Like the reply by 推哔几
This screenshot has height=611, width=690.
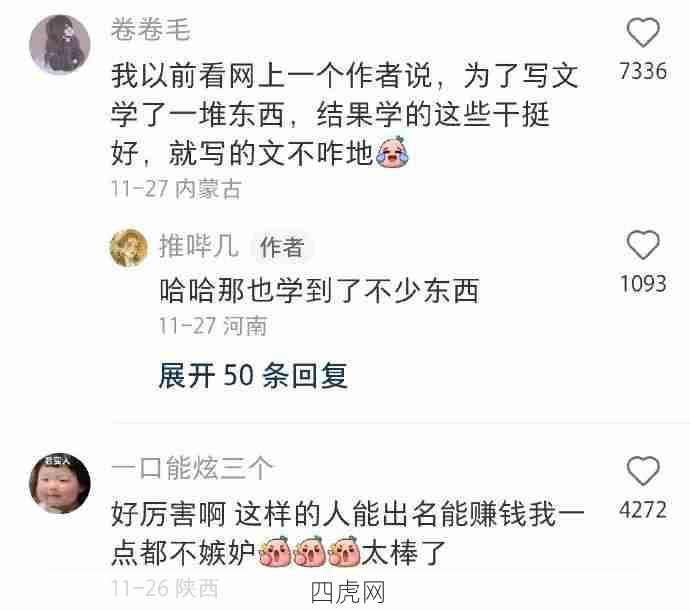pyautogui.click(x=643, y=245)
